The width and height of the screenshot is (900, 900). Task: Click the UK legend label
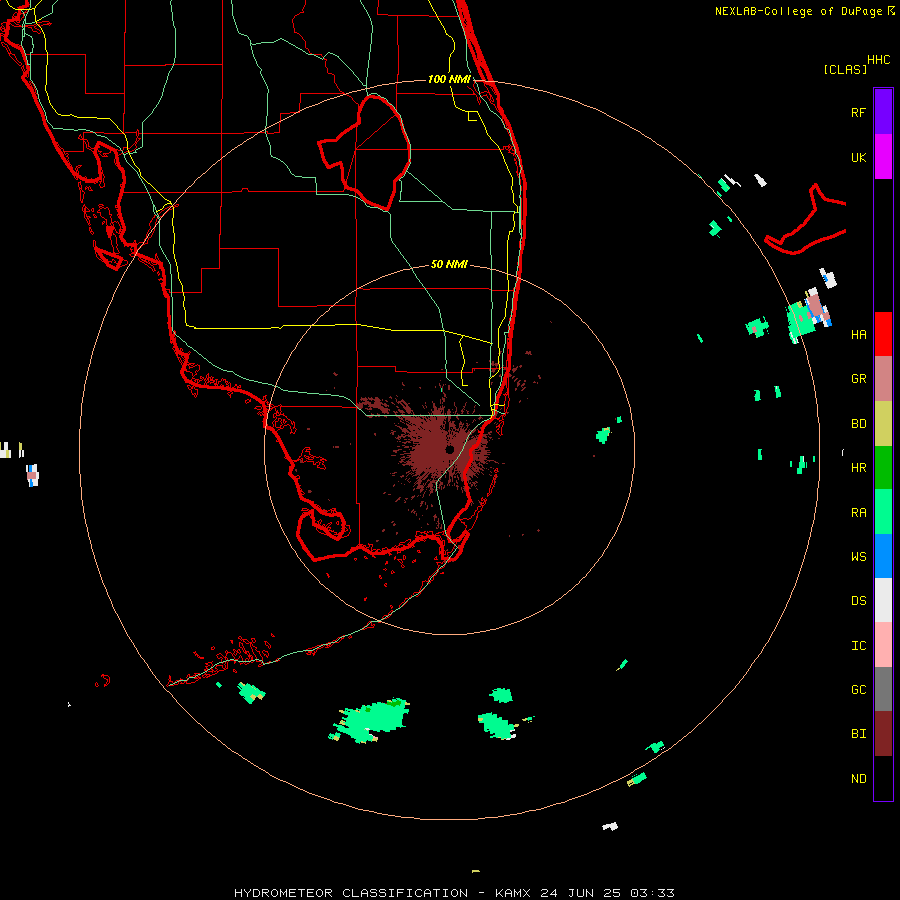click(x=858, y=157)
